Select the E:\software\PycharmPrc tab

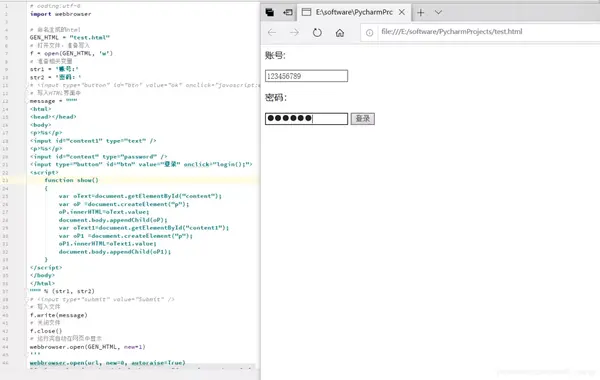(x=354, y=12)
